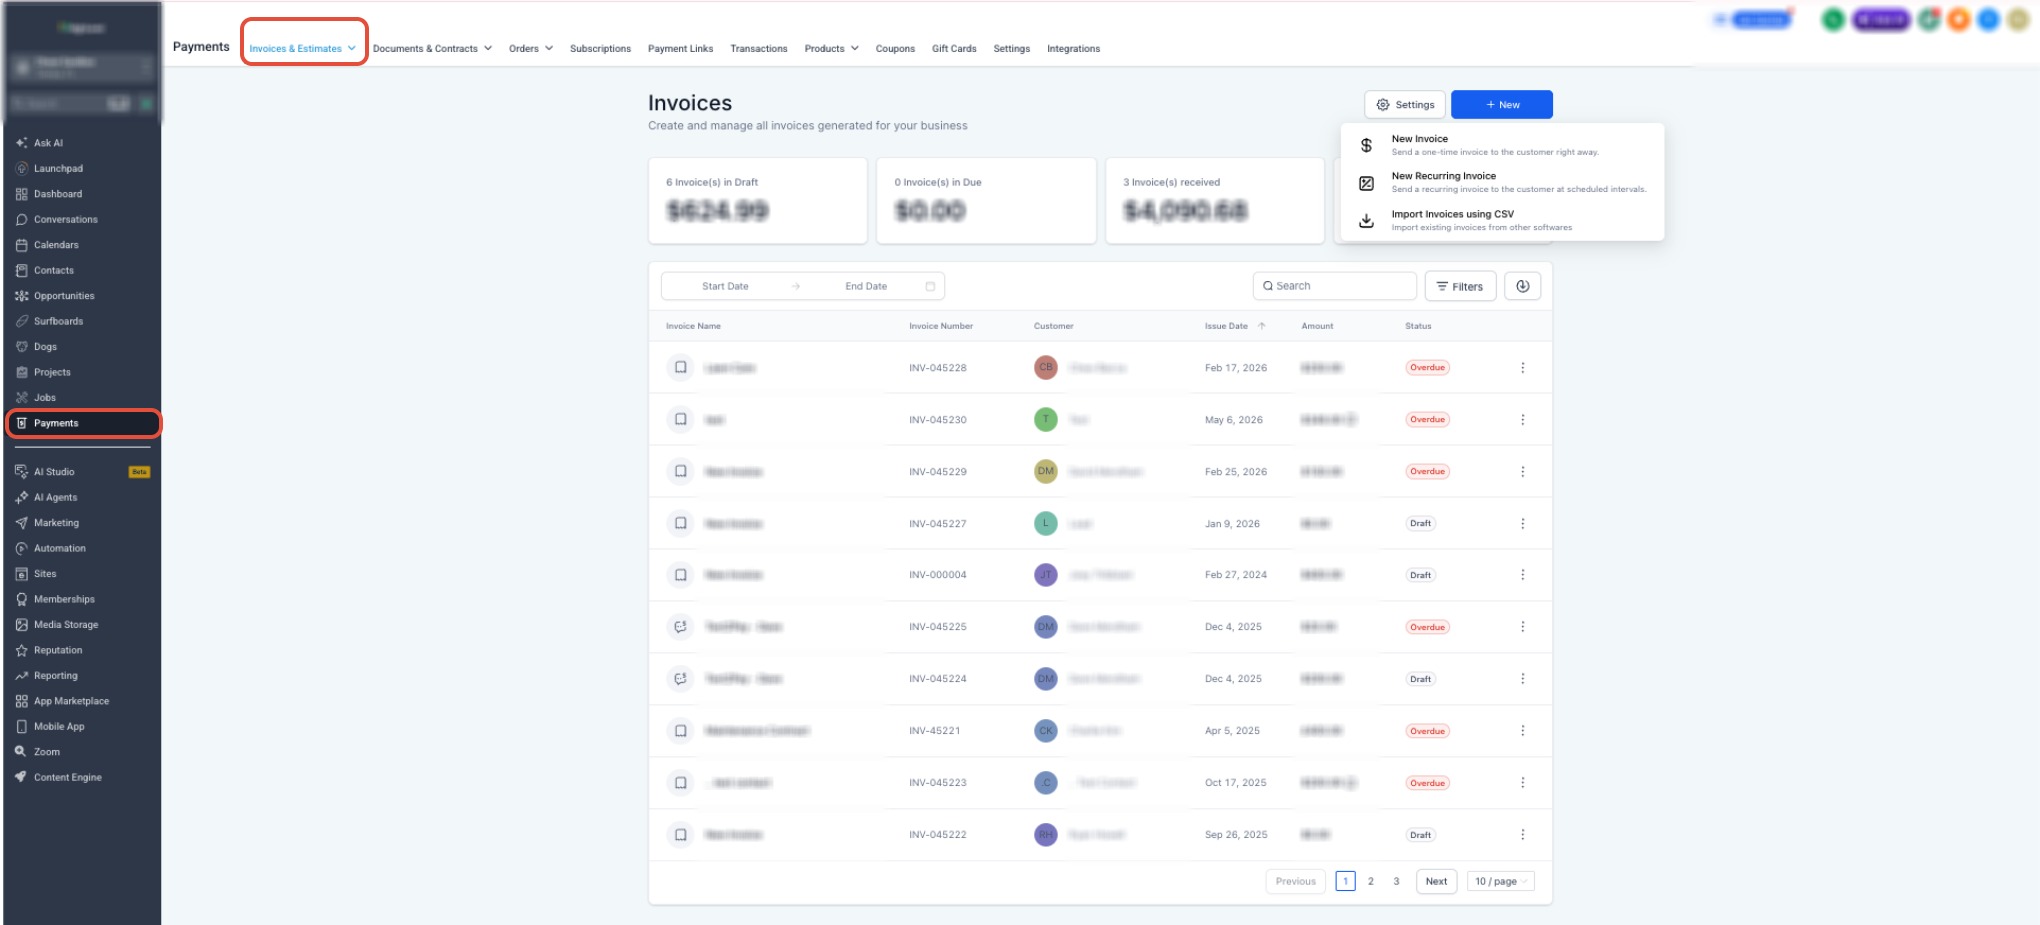Expand the Products dropdown in top navigation

(831, 48)
